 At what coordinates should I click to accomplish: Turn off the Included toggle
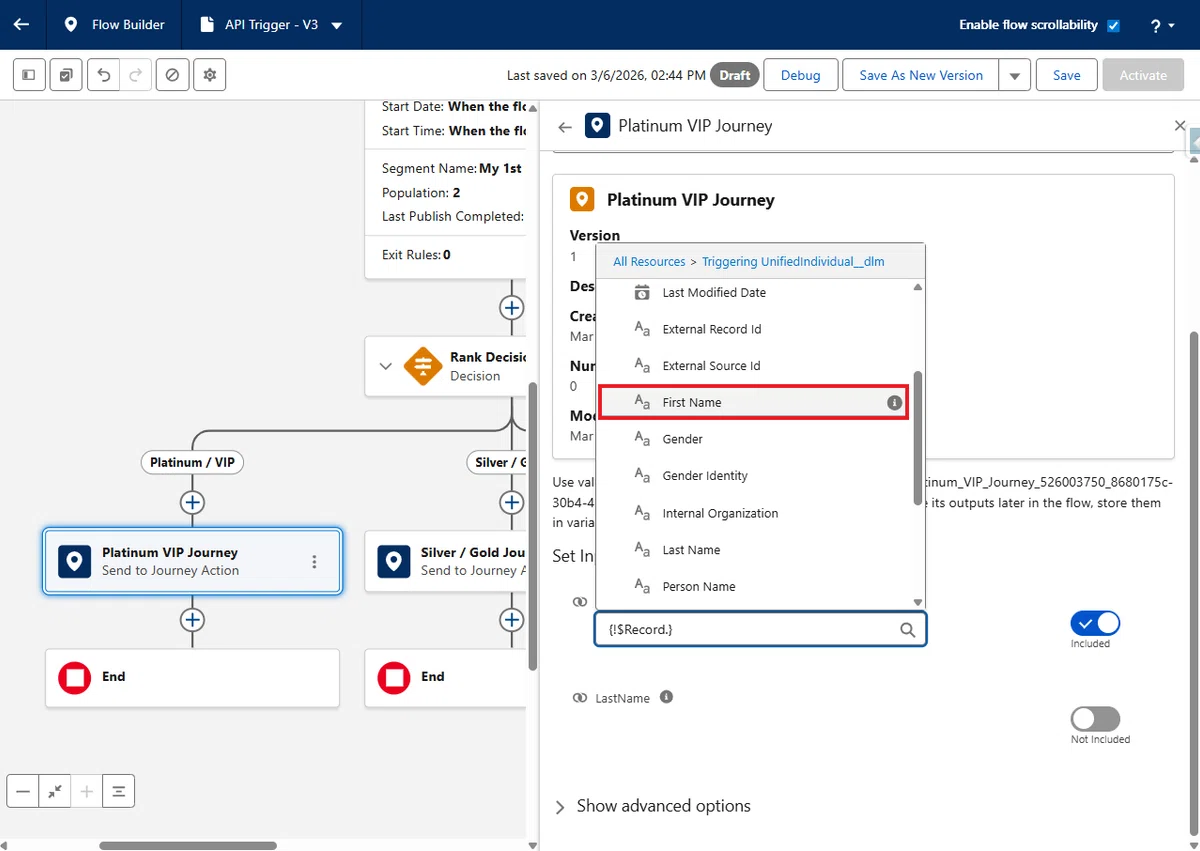click(1095, 623)
